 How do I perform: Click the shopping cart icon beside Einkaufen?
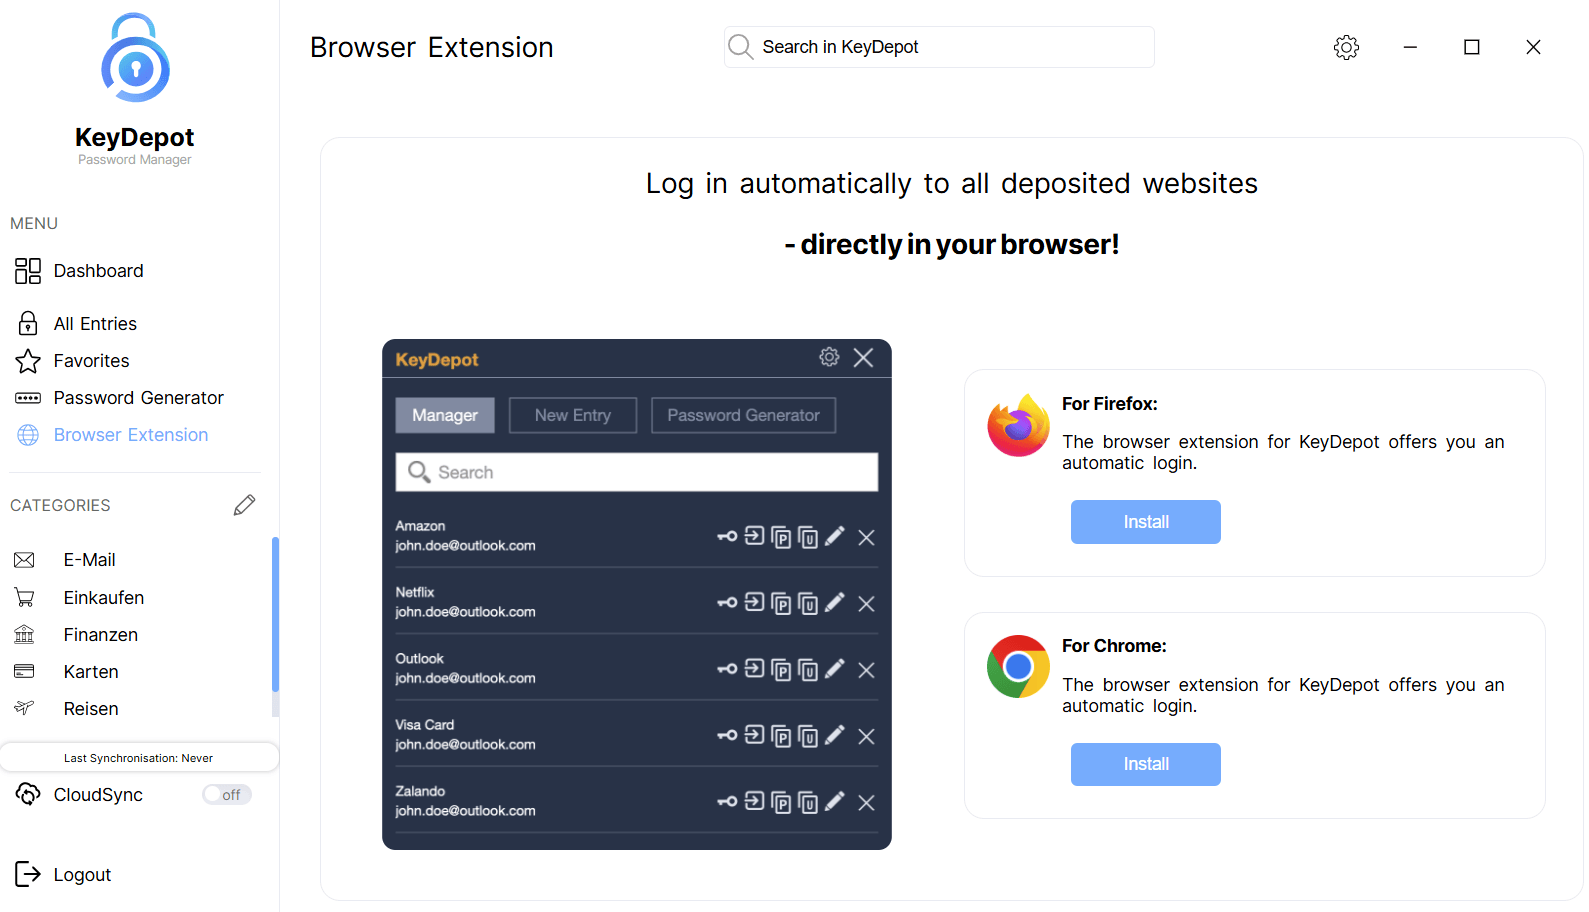point(24,598)
